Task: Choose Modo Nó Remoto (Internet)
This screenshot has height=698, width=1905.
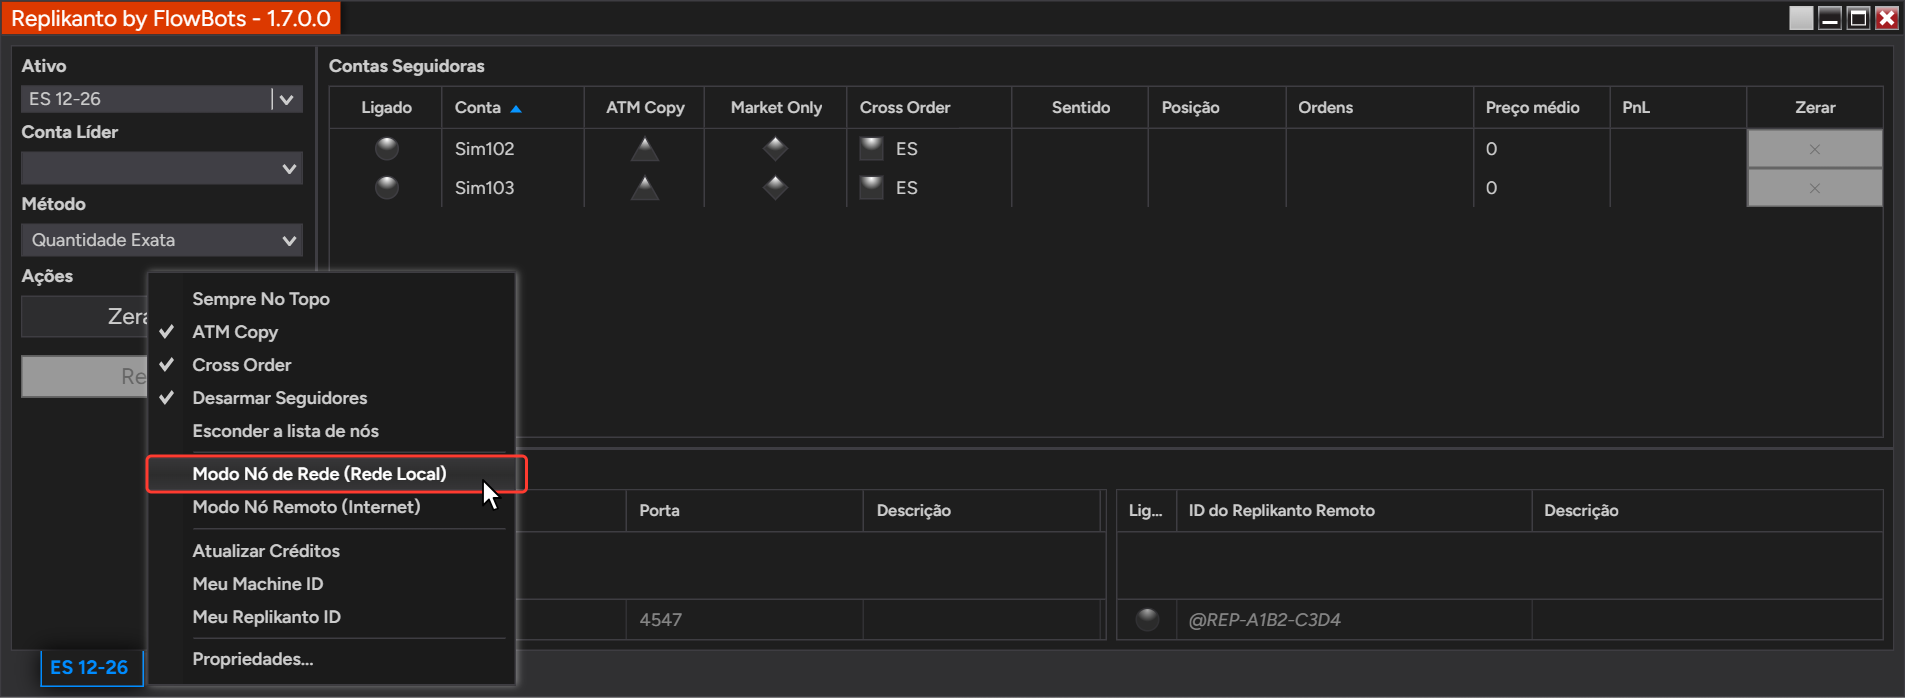Action: (x=331, y=507)
